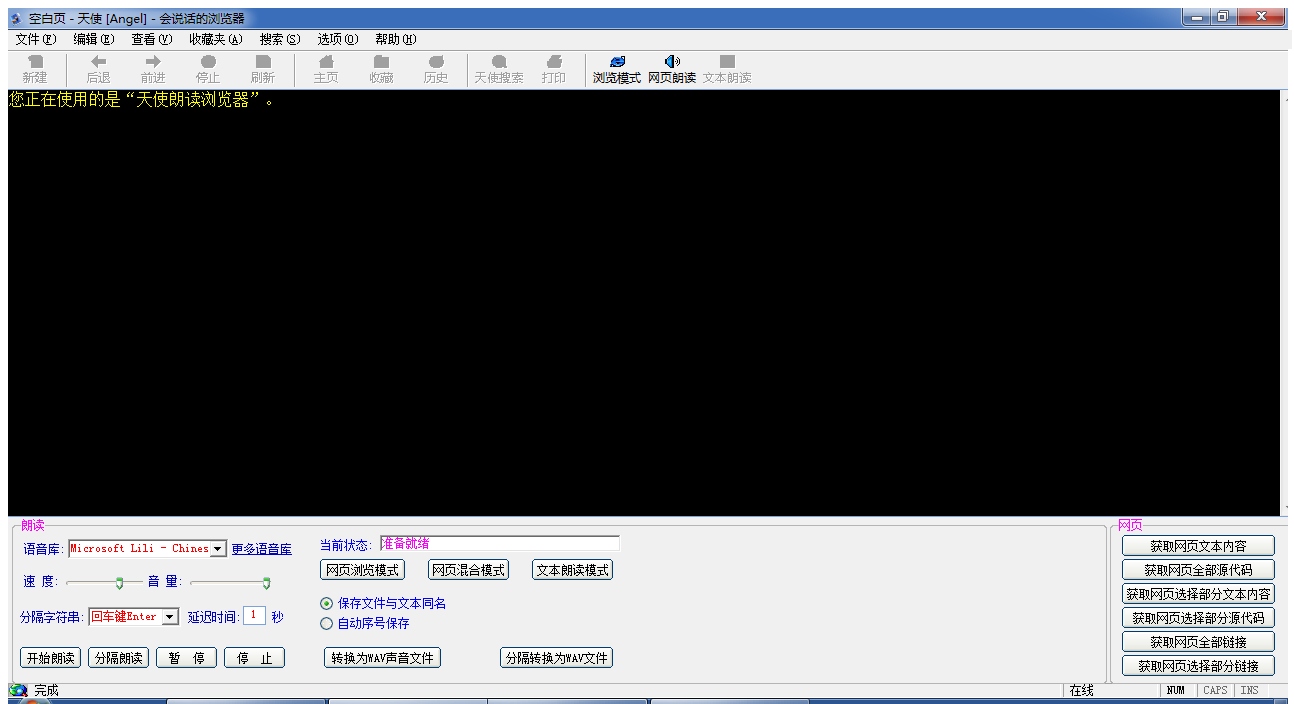
Task: Open the 文件(F) menu
Action: tap(36, 39)
